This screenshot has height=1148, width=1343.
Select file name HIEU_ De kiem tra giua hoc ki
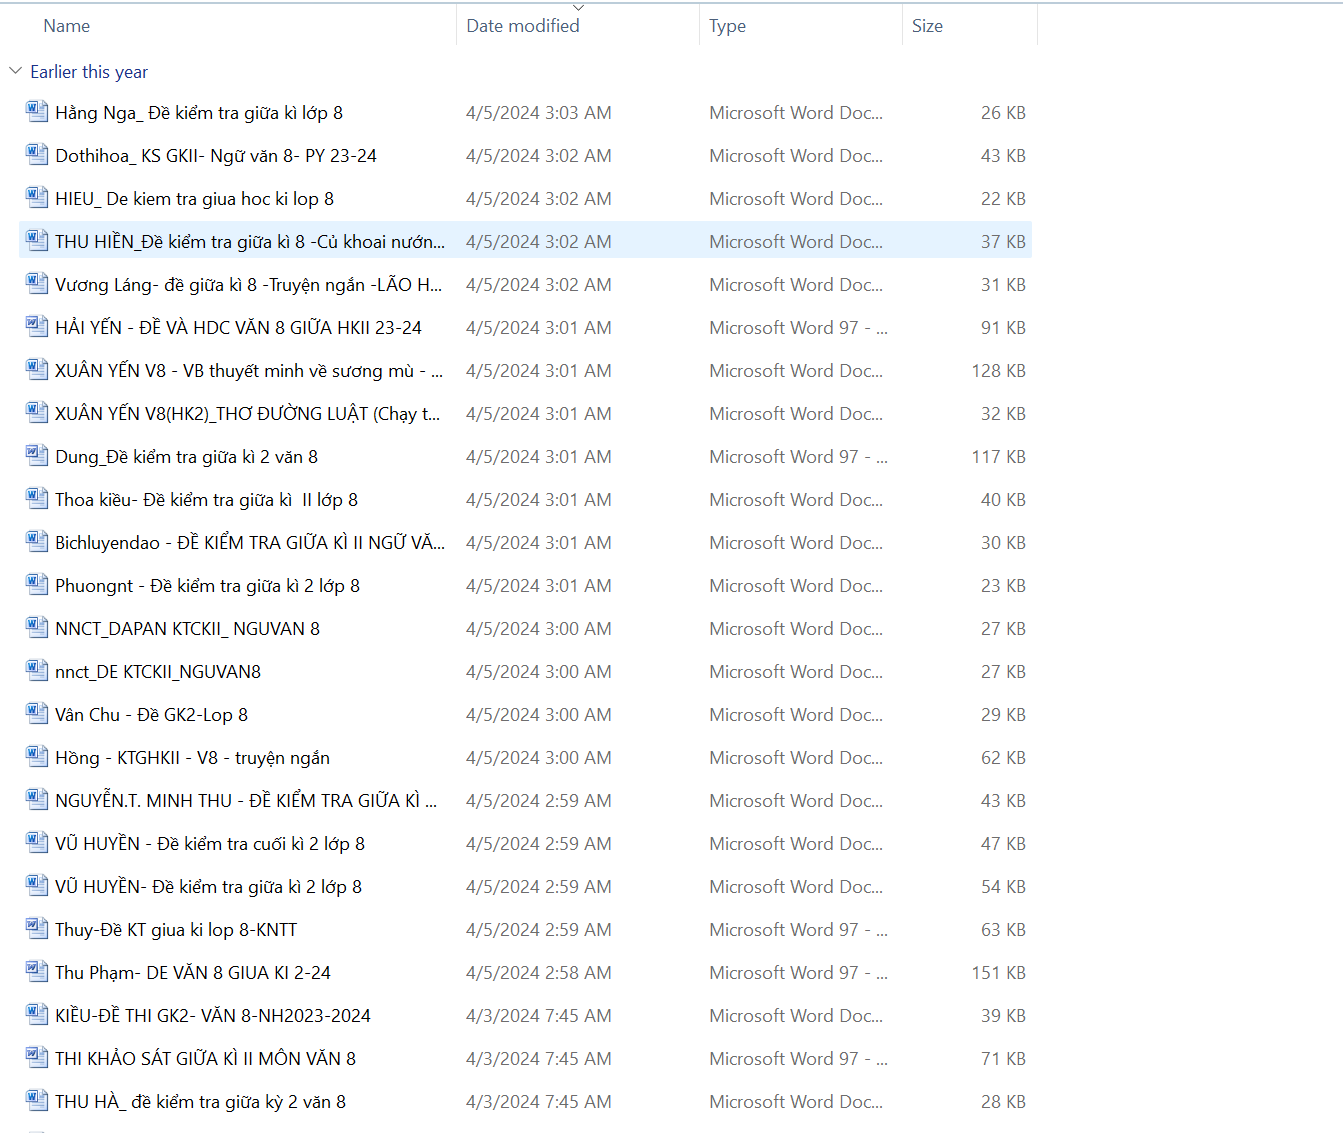pos(195,199)
